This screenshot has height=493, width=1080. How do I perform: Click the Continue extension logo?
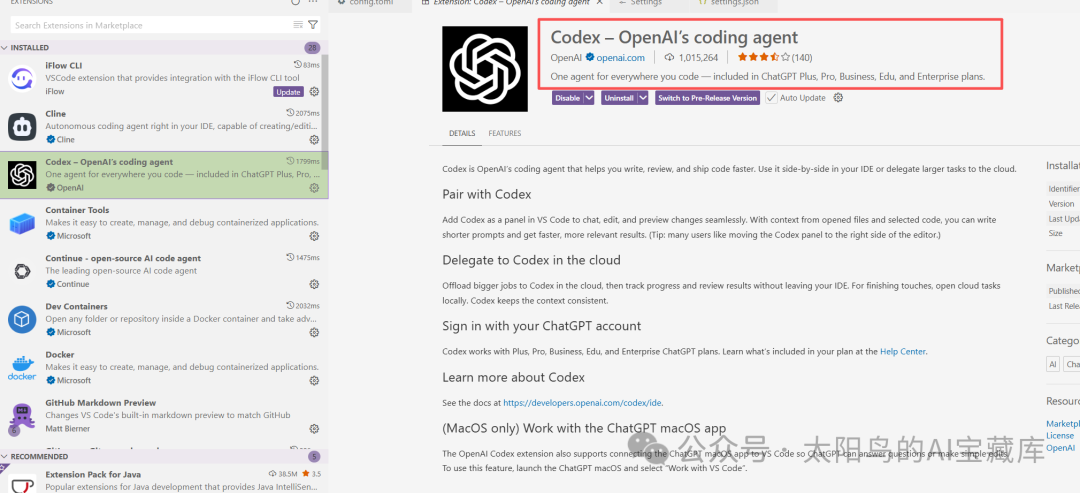22,271
